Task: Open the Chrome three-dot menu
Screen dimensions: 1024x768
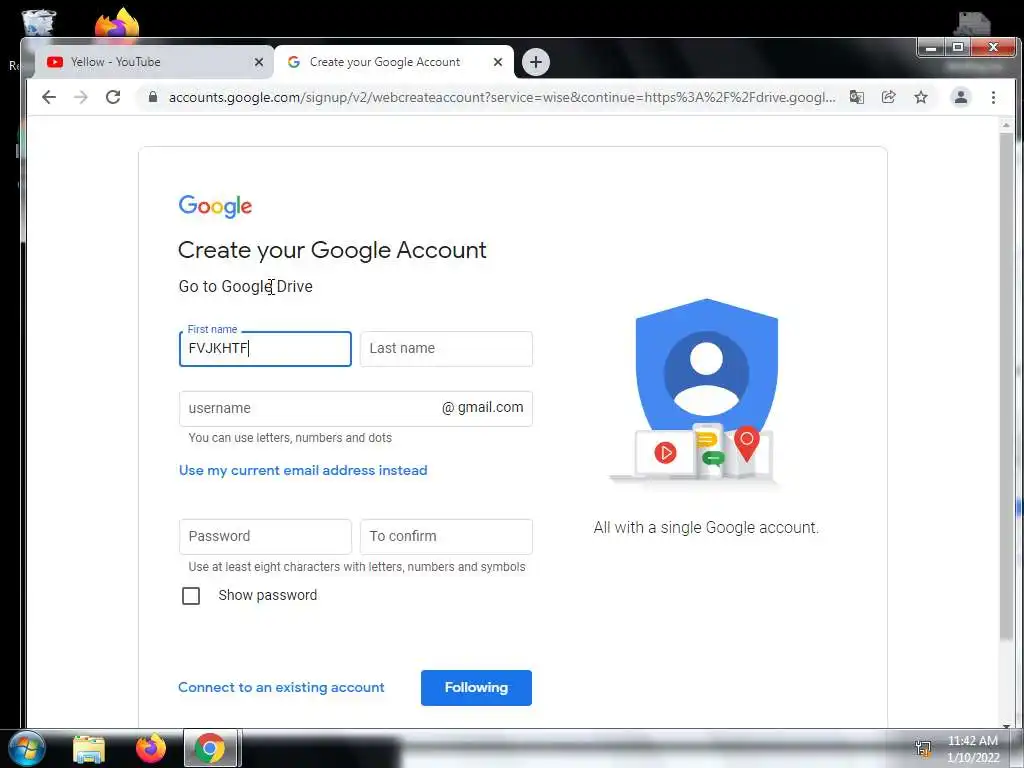Action: [993, 97]
